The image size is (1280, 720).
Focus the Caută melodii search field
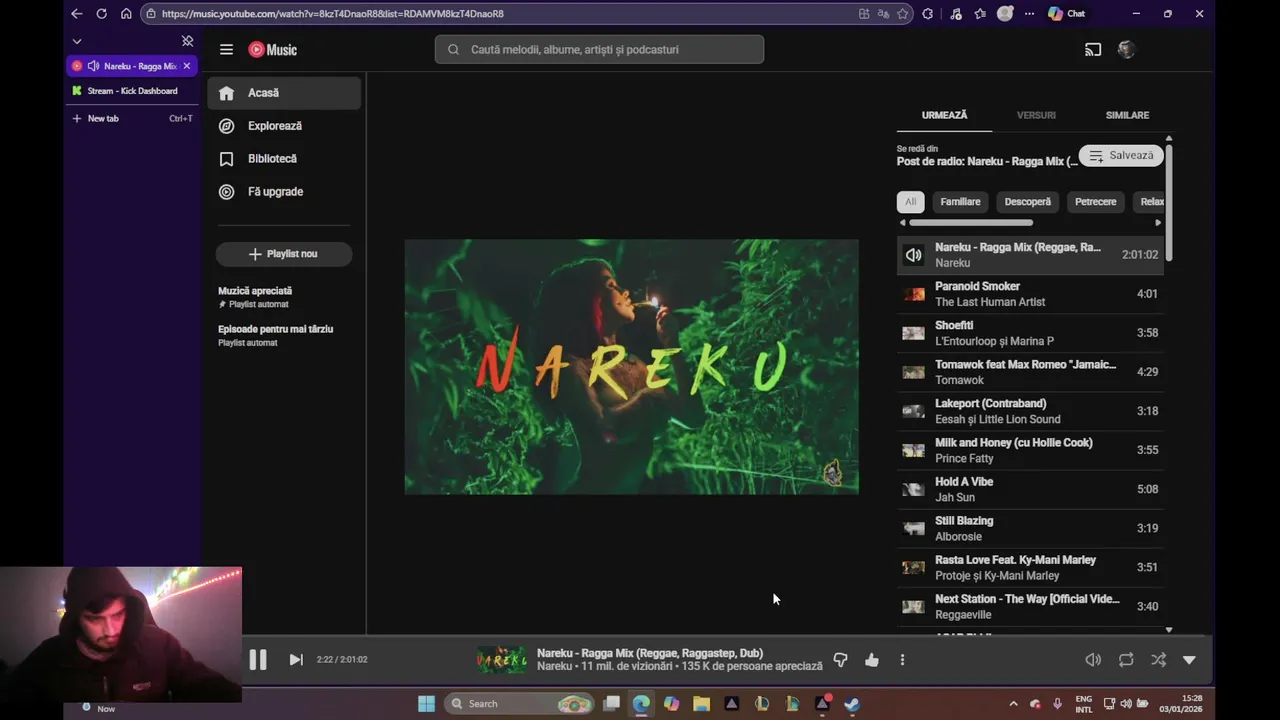click(599, 49)
